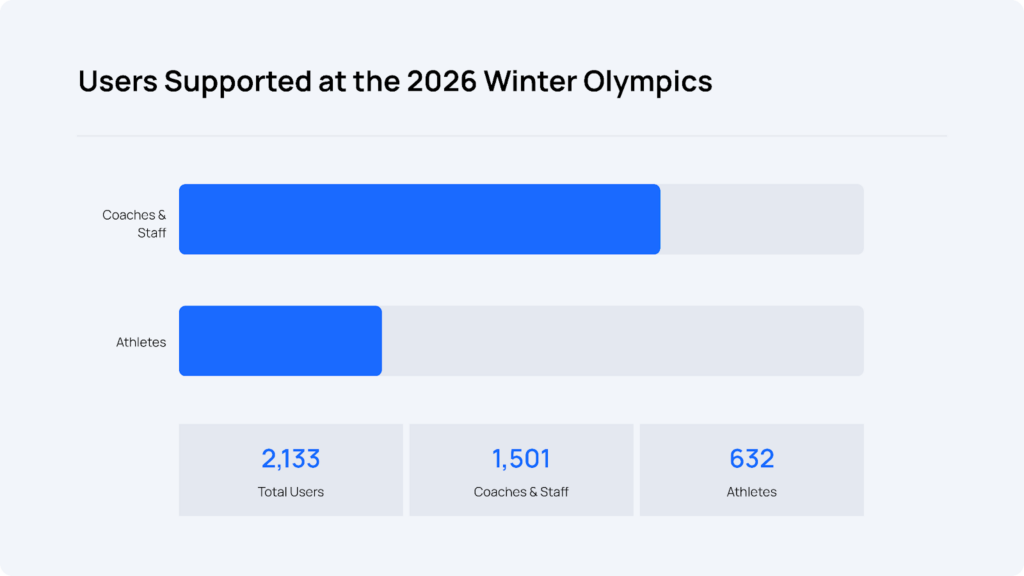Viewport: 1024px width, 576px height.
Task: Click the gray unfilled part of the Coaches & Staff bar
Action: pos(761,219)
